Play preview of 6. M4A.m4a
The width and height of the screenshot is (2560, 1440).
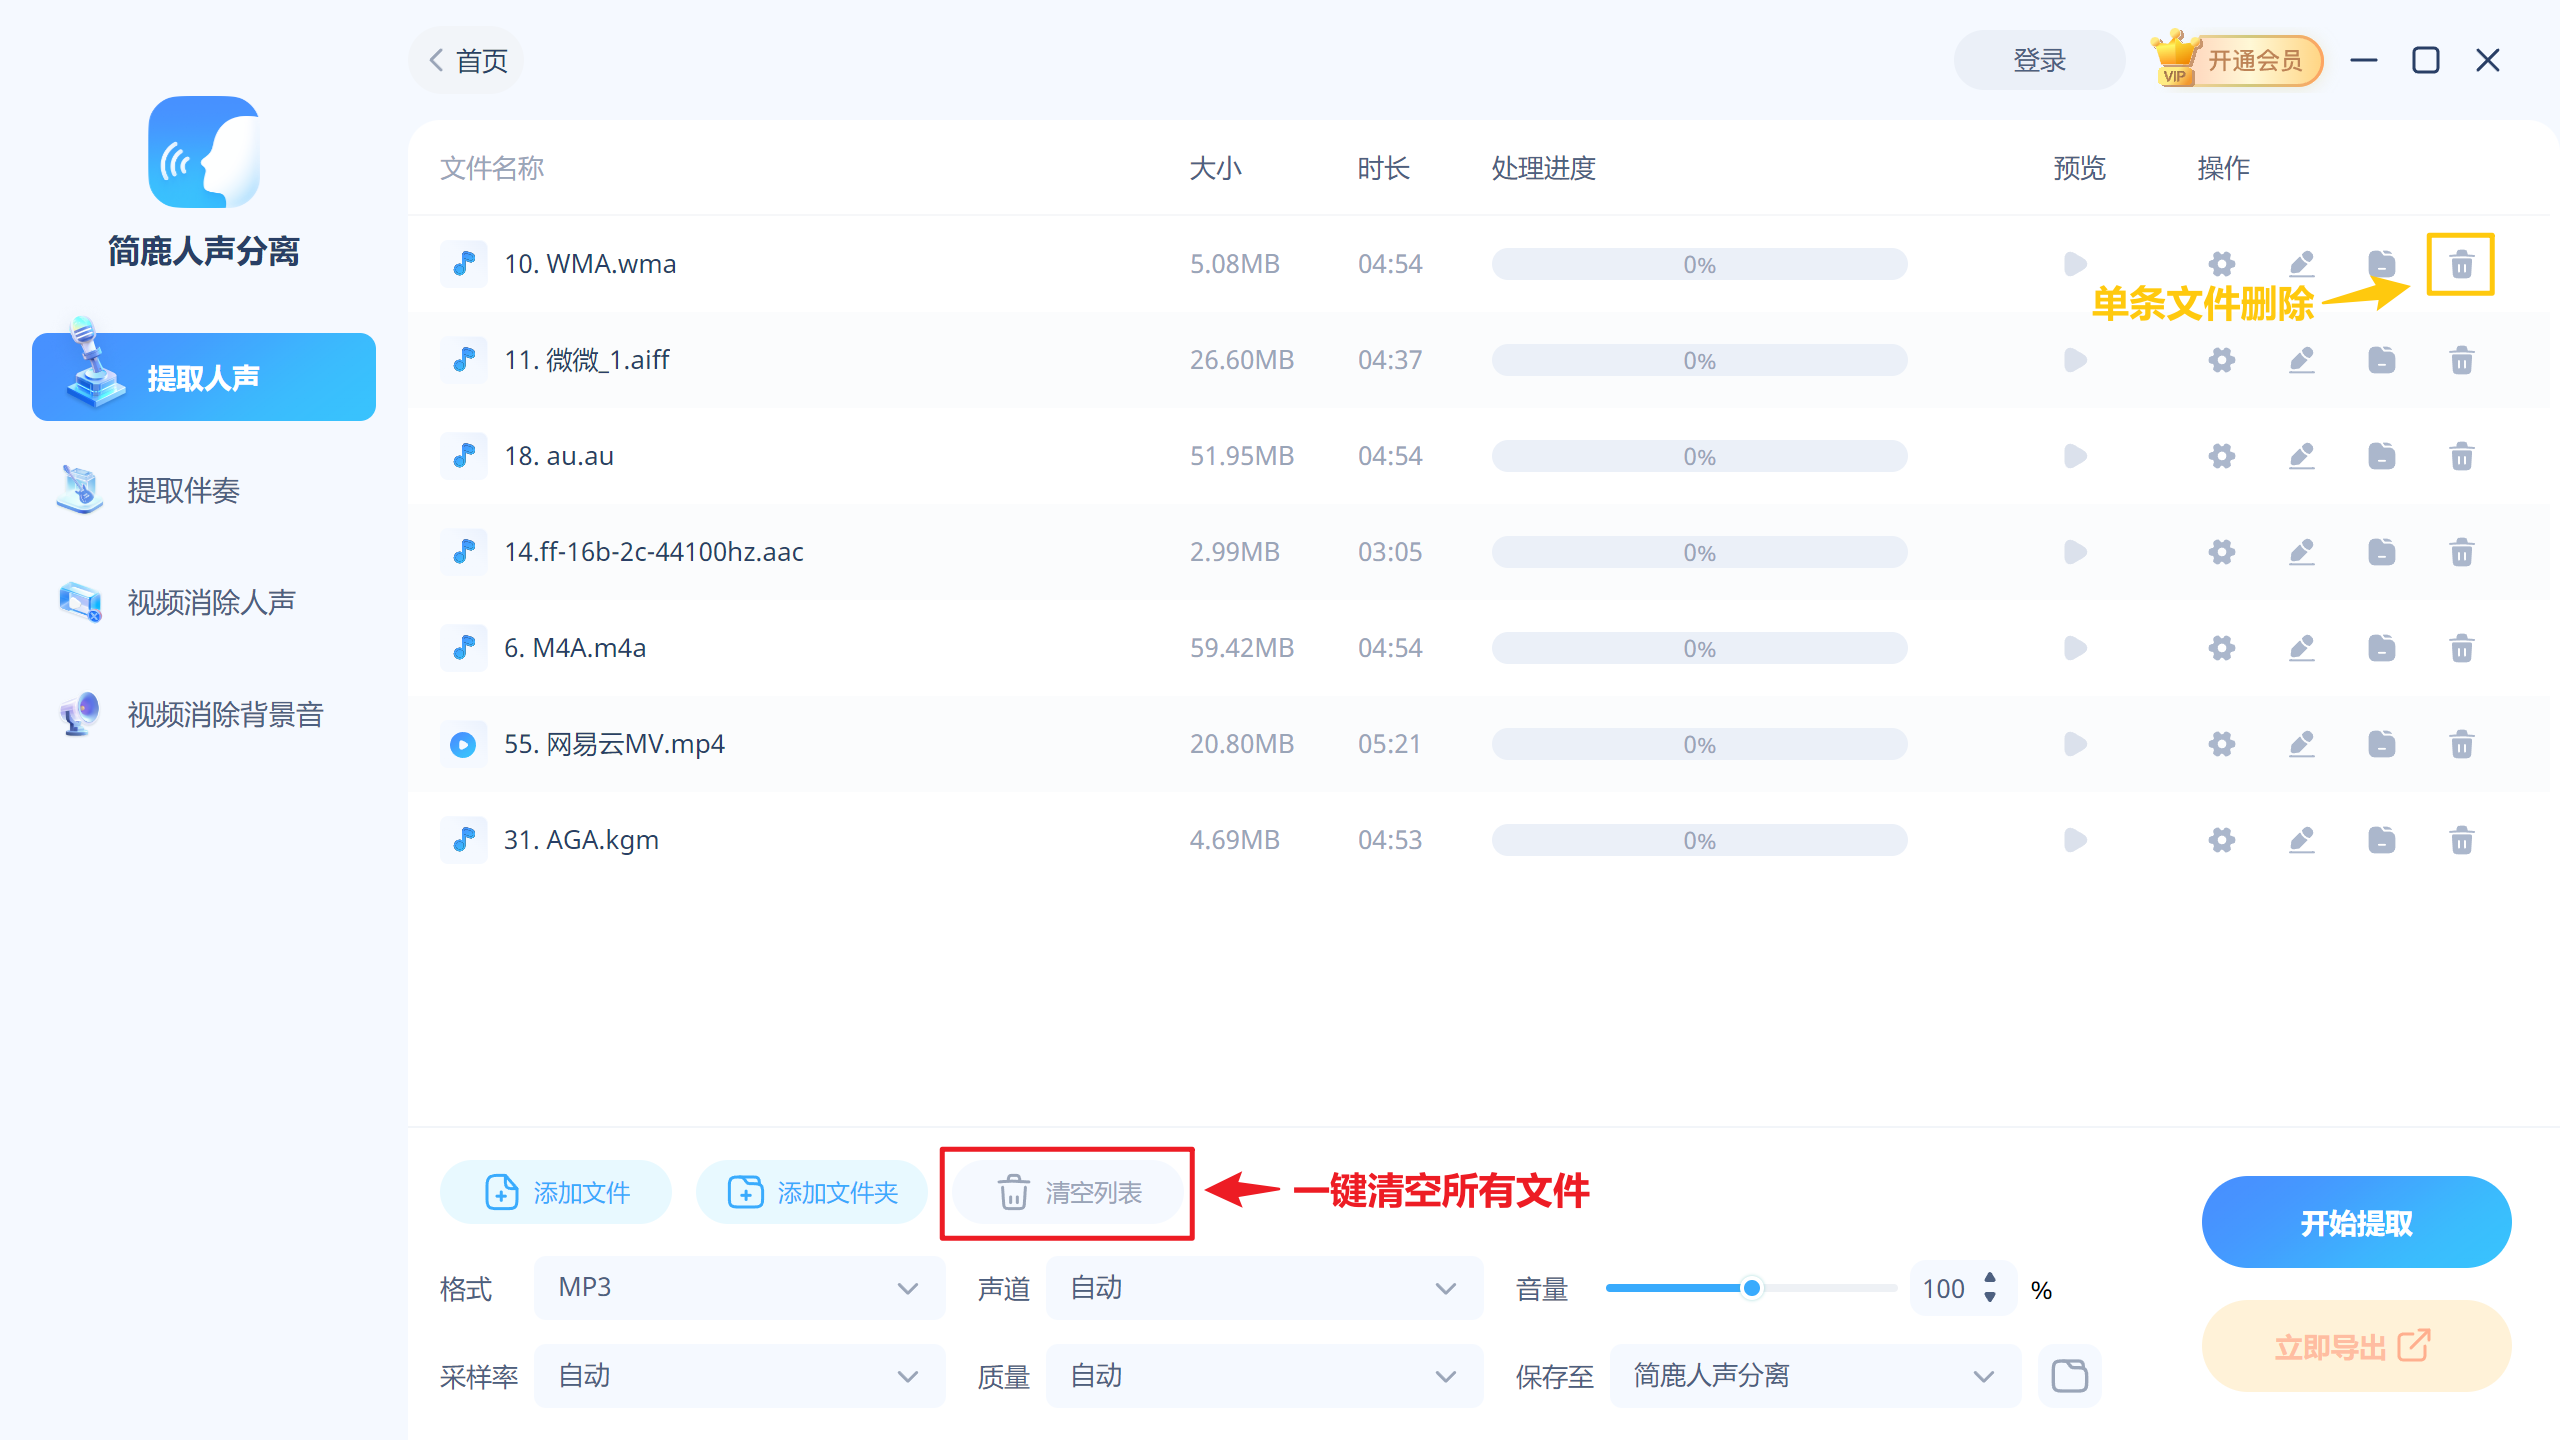tap(2075, 648)
